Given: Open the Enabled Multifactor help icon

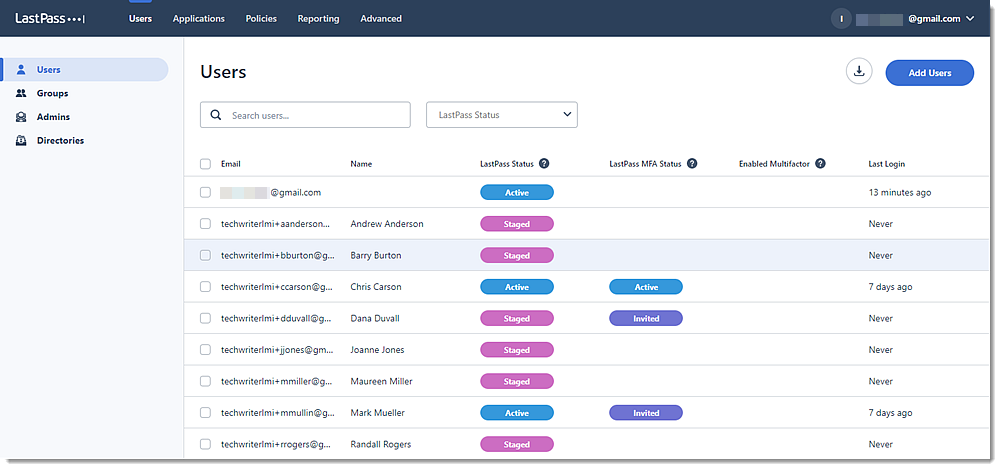Looking at the screenshot, I should point(820,163).
